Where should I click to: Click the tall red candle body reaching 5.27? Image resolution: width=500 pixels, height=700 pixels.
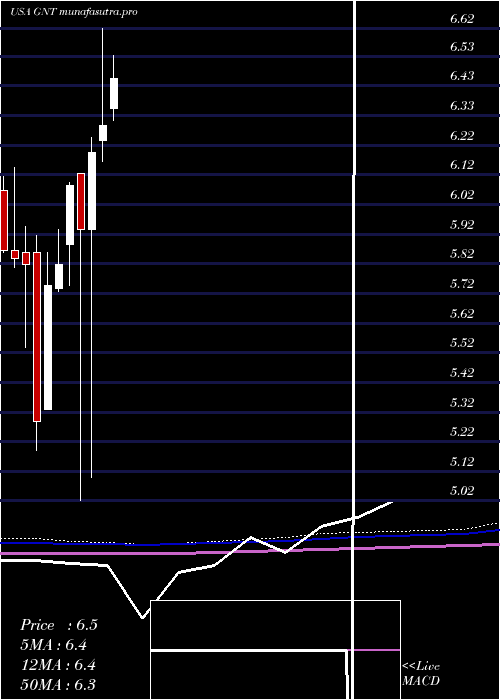coord(37,337)
